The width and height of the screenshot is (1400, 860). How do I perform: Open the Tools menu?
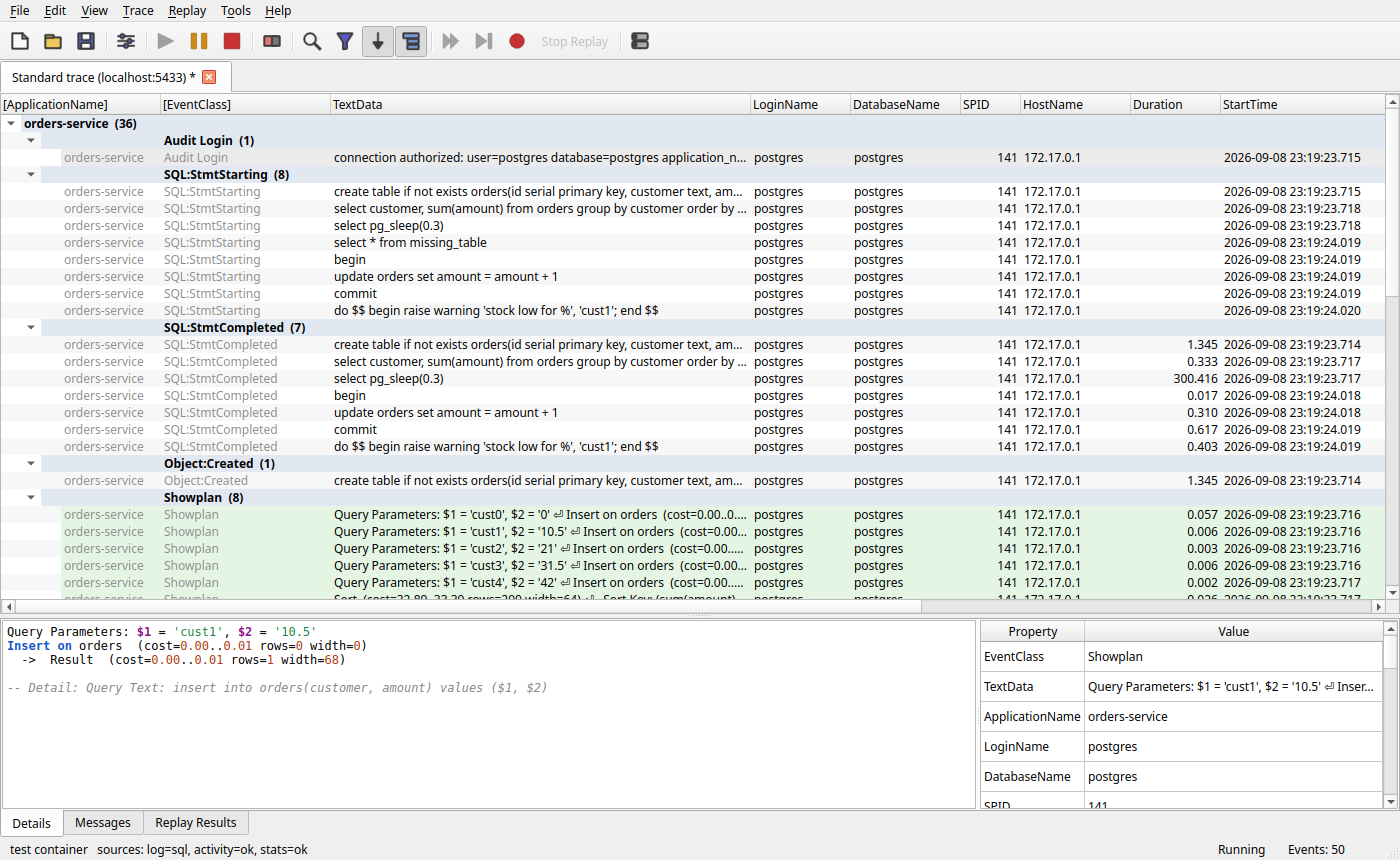click(x=236, y=10)
